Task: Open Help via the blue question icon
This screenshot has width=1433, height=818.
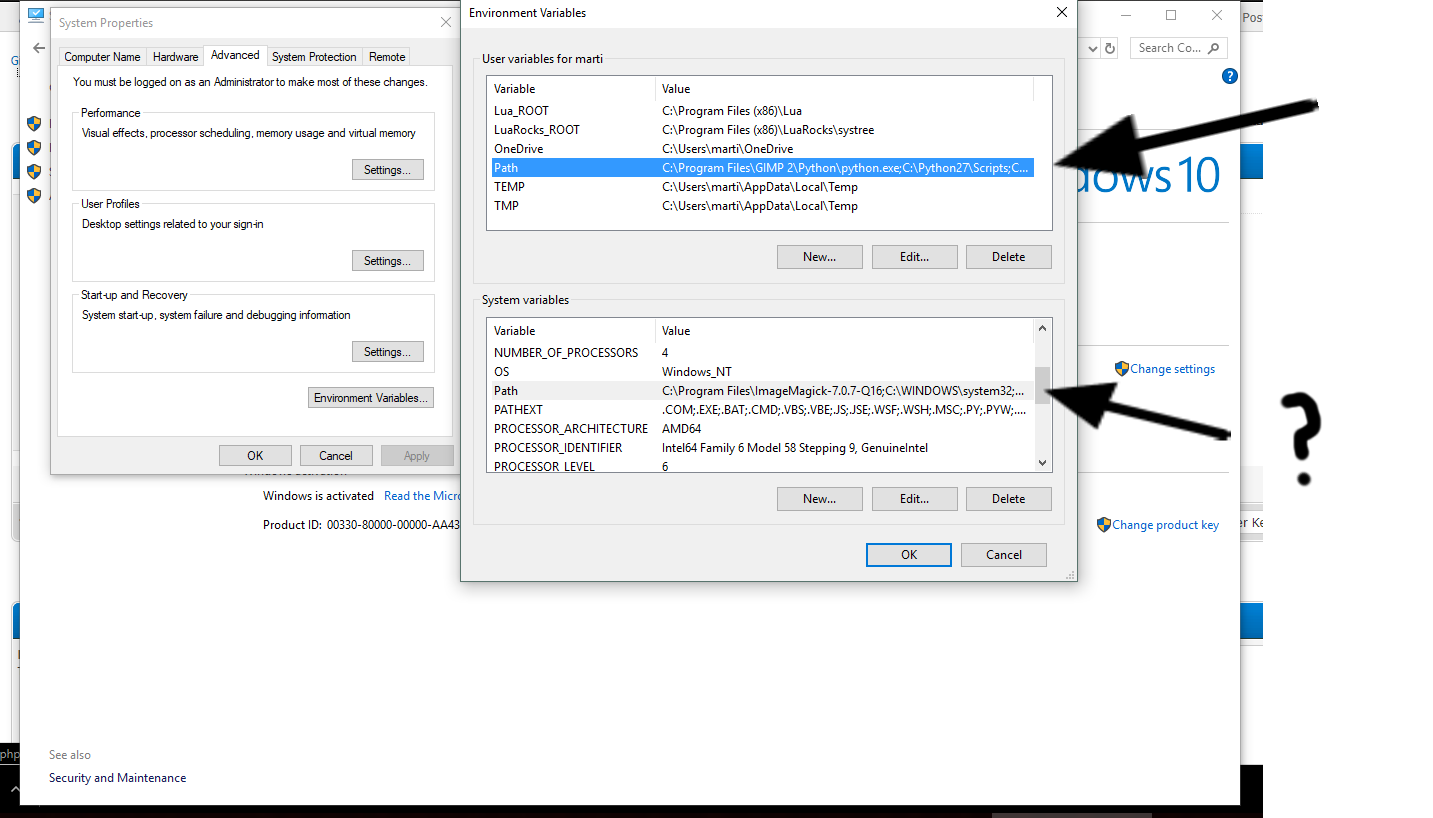Action: click(1230, 76)
